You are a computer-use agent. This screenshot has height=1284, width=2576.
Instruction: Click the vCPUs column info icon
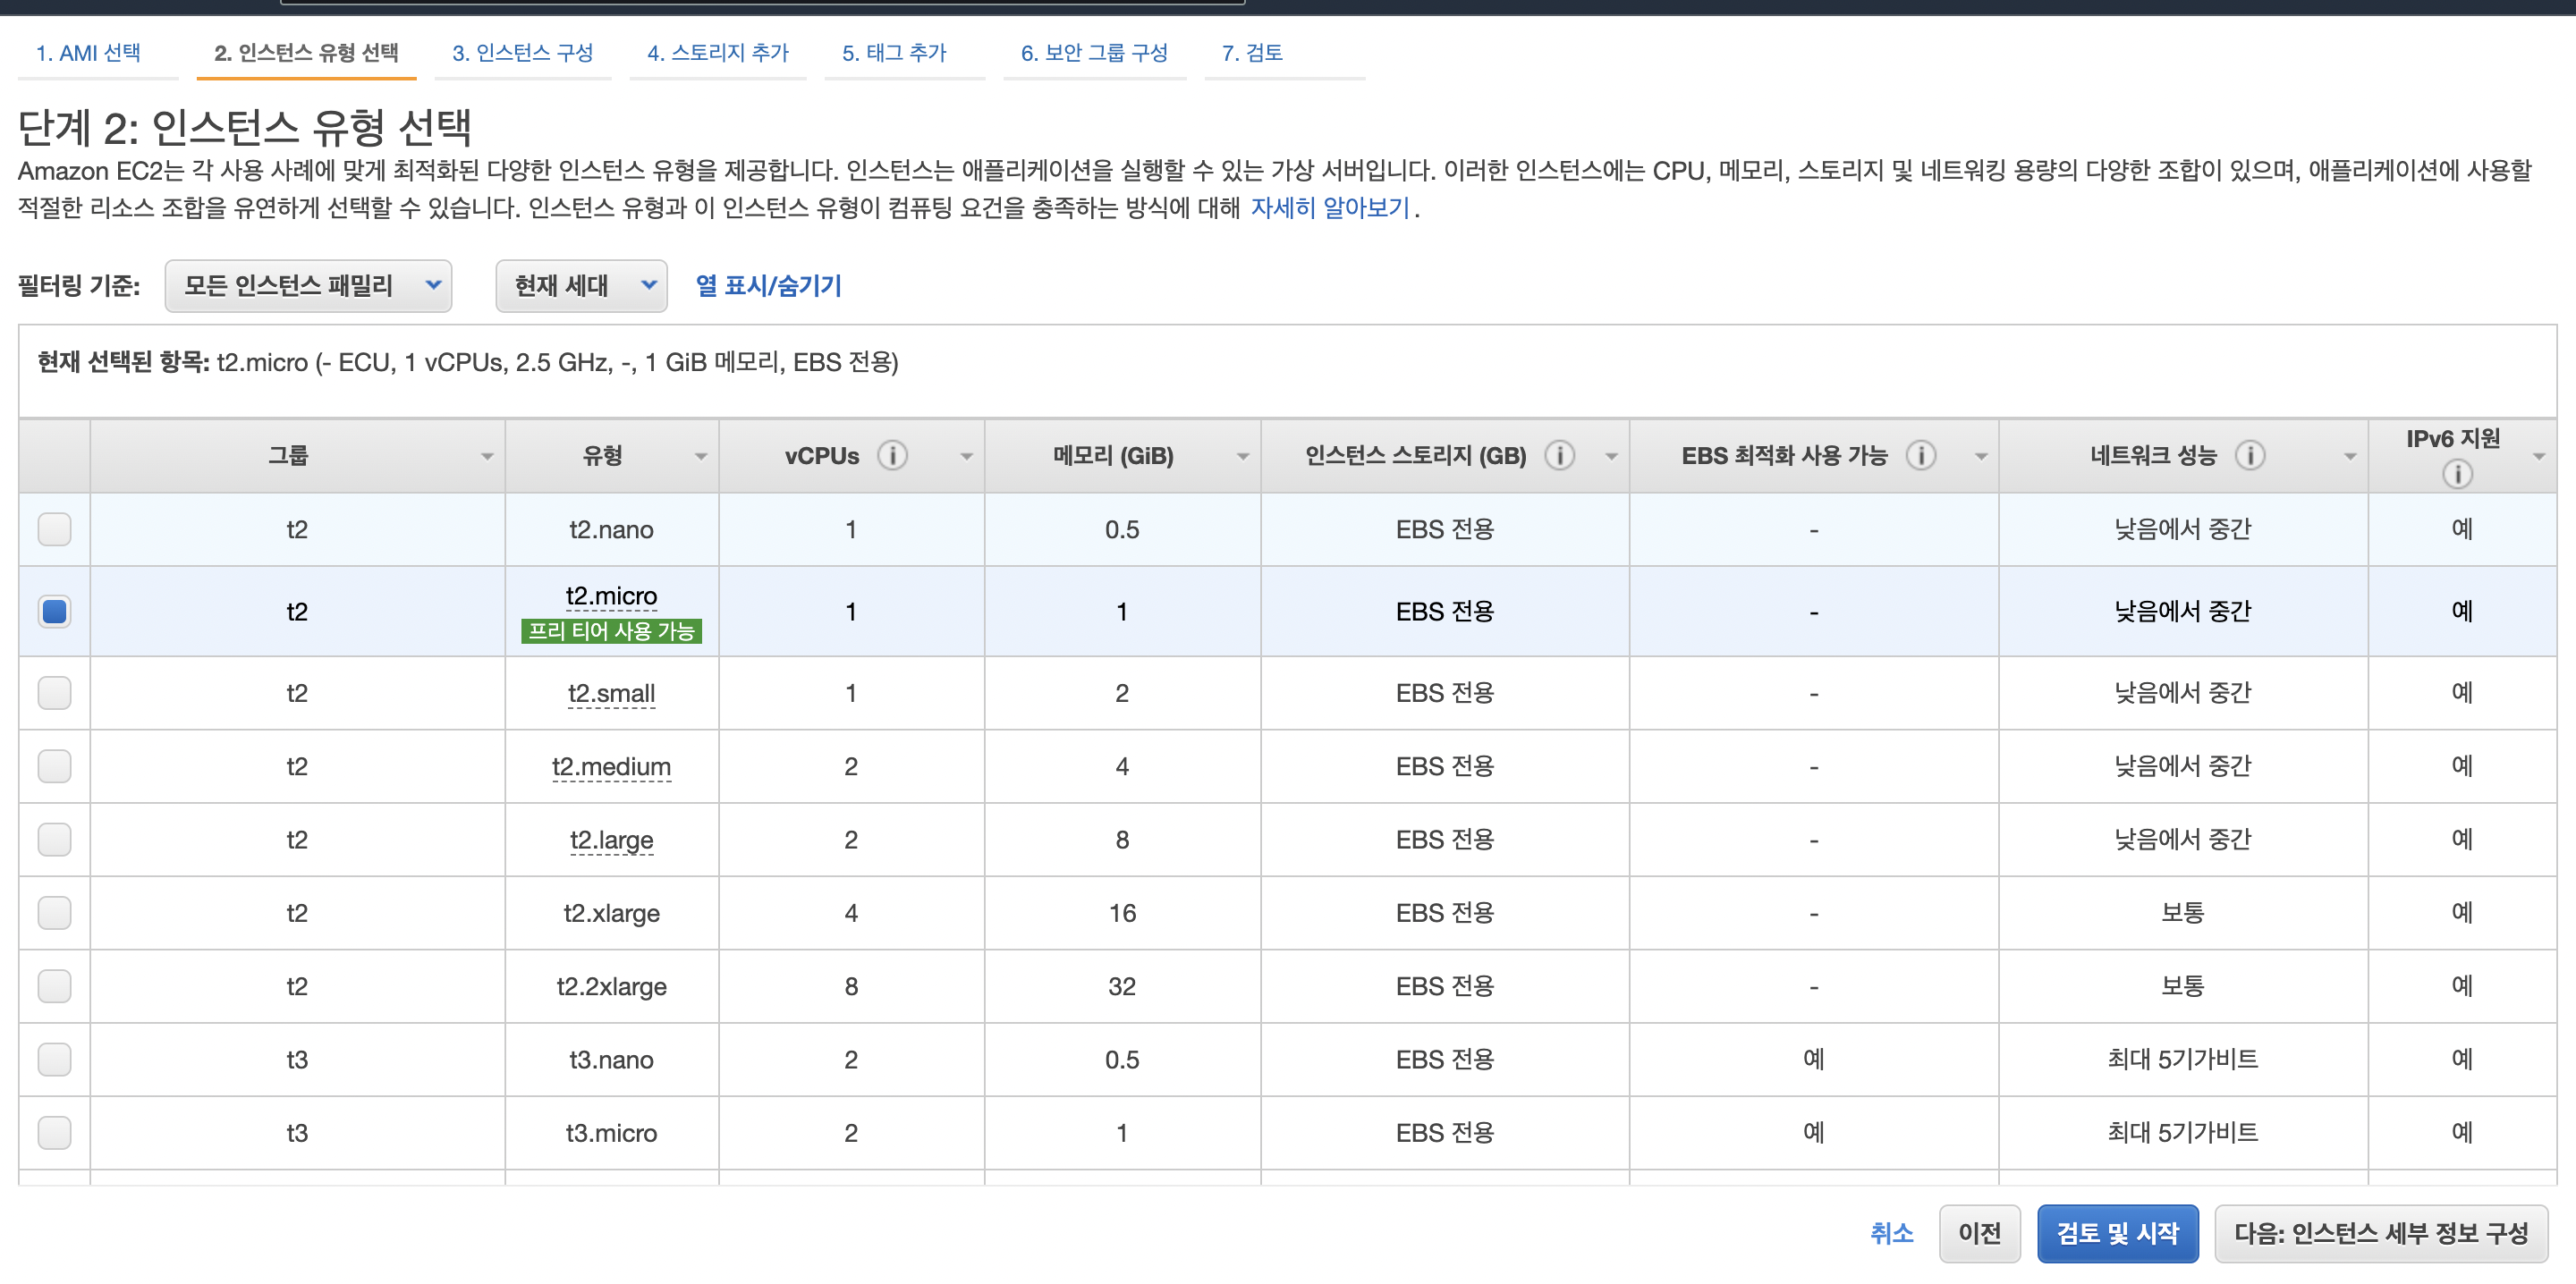coord(892,456)
